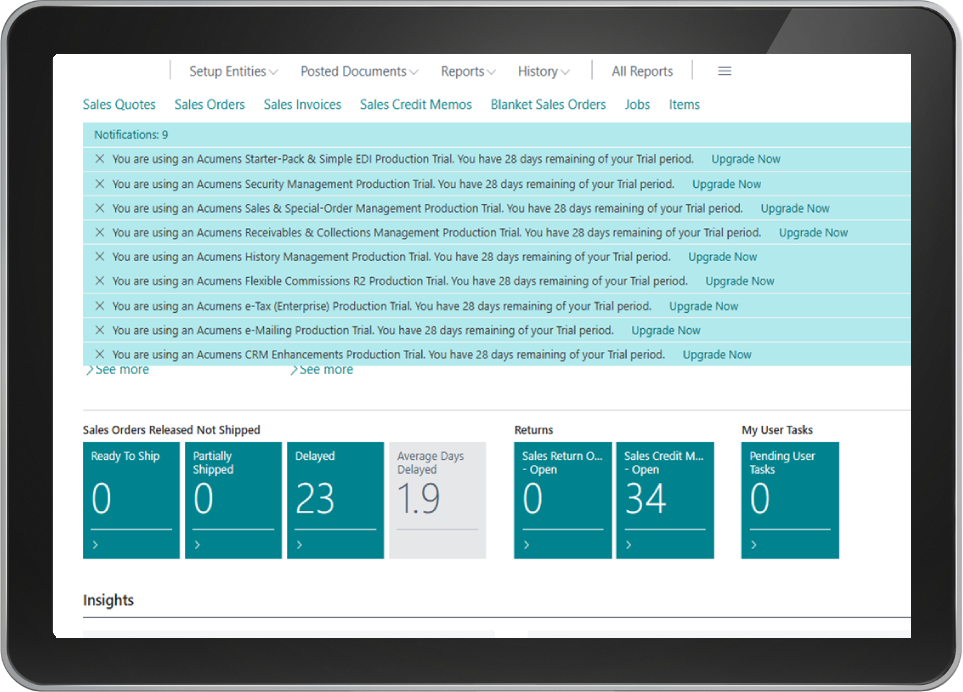Open the Sales Quotes page

[x=119, y=104]
